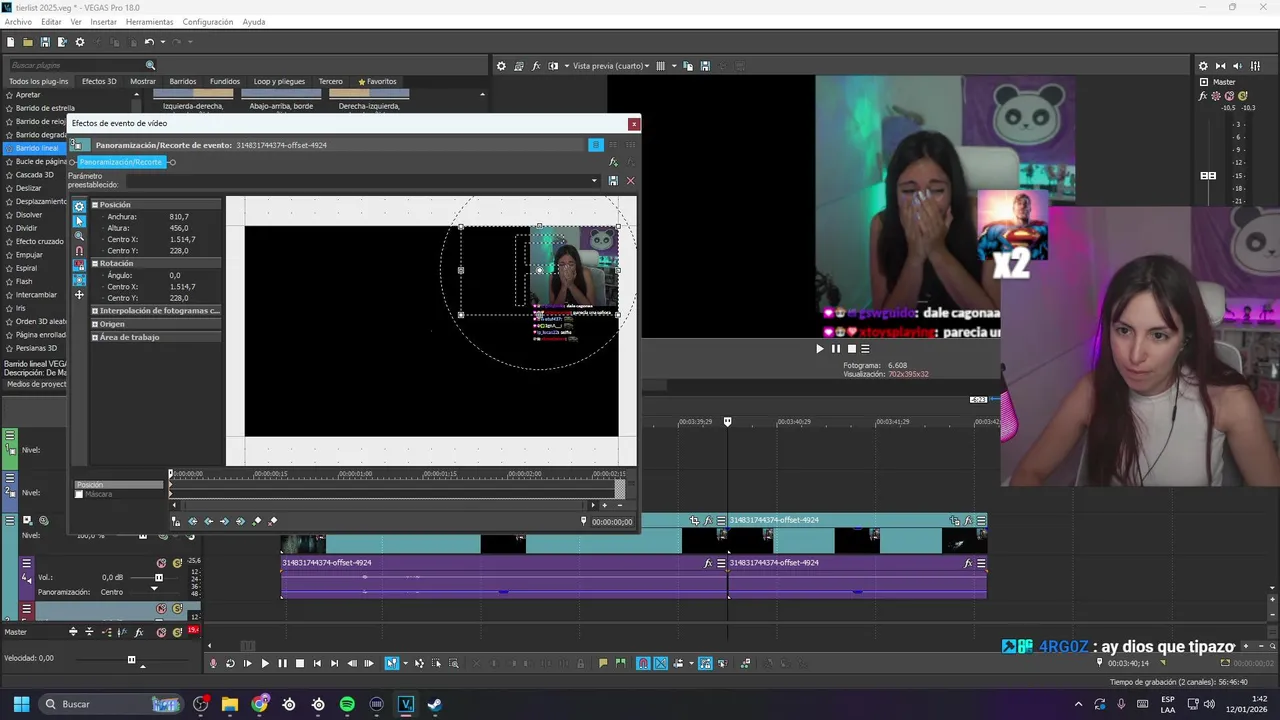1280x720 pixels.
Task: Expand Interpolación de fotogramas group
Action: point(95,311)
